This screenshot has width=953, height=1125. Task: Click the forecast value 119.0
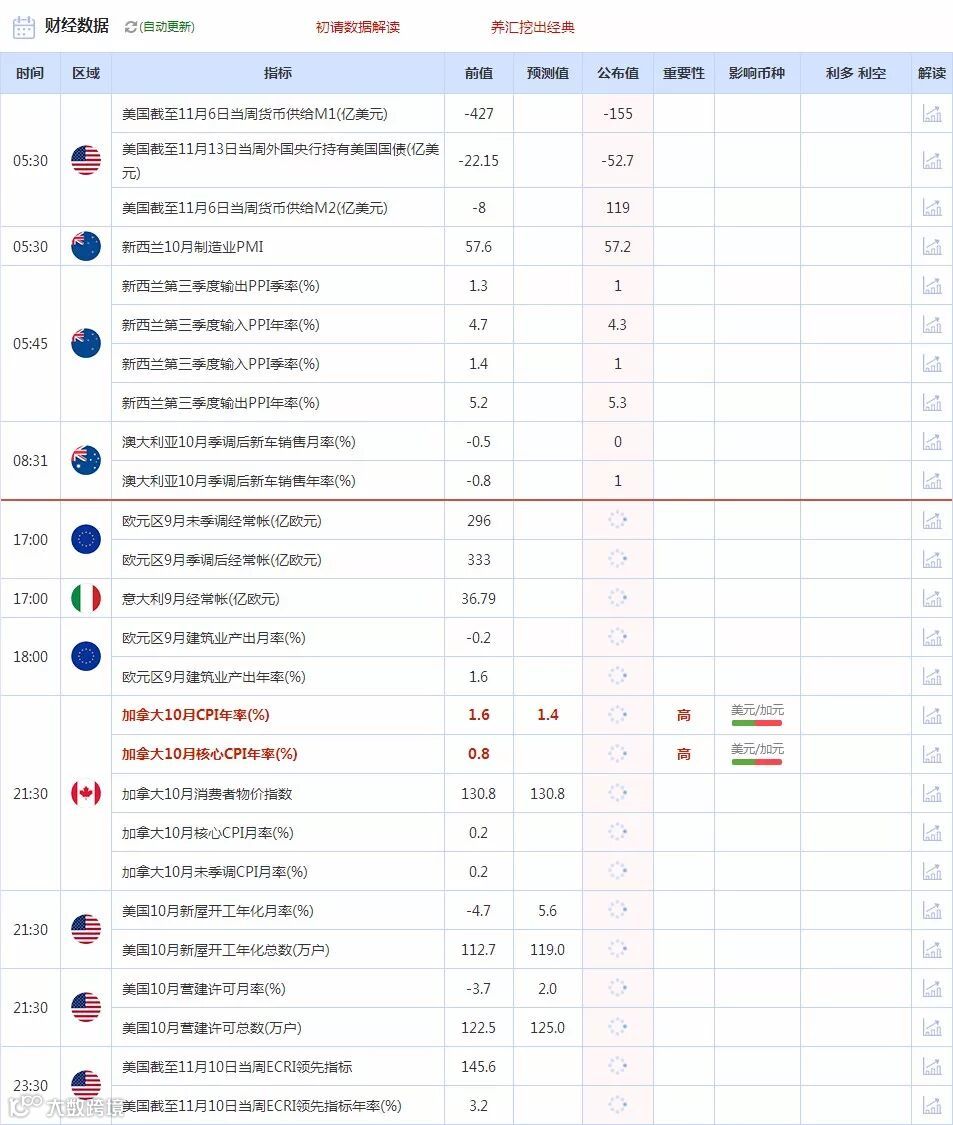pyautogui.click(x=548, y=949)
